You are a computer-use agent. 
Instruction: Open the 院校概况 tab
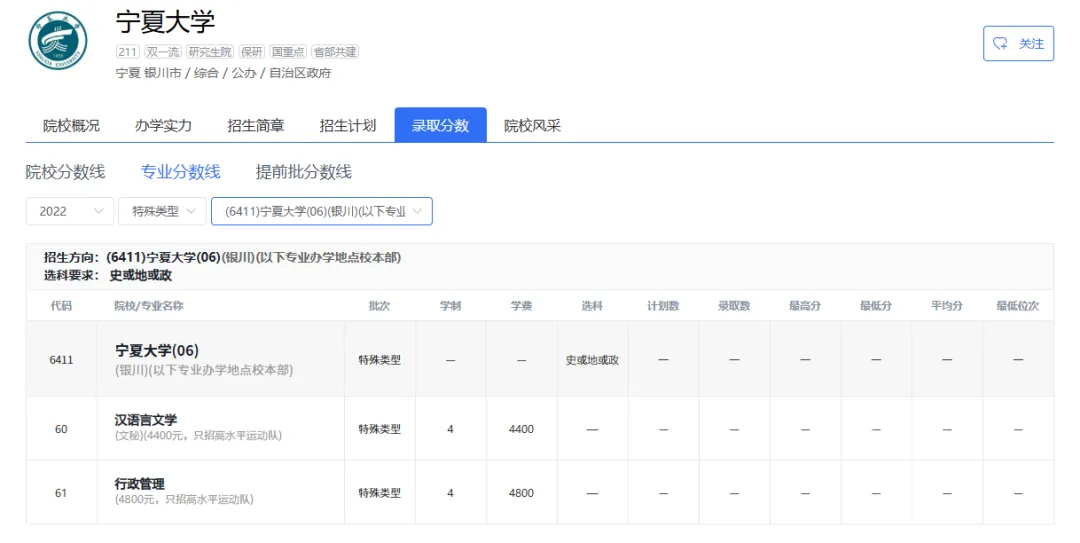[71, 125]
